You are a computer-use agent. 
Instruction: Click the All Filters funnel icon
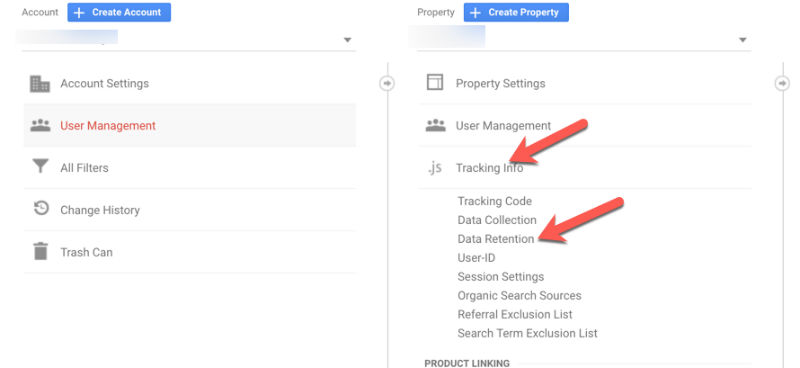[40, 166]
